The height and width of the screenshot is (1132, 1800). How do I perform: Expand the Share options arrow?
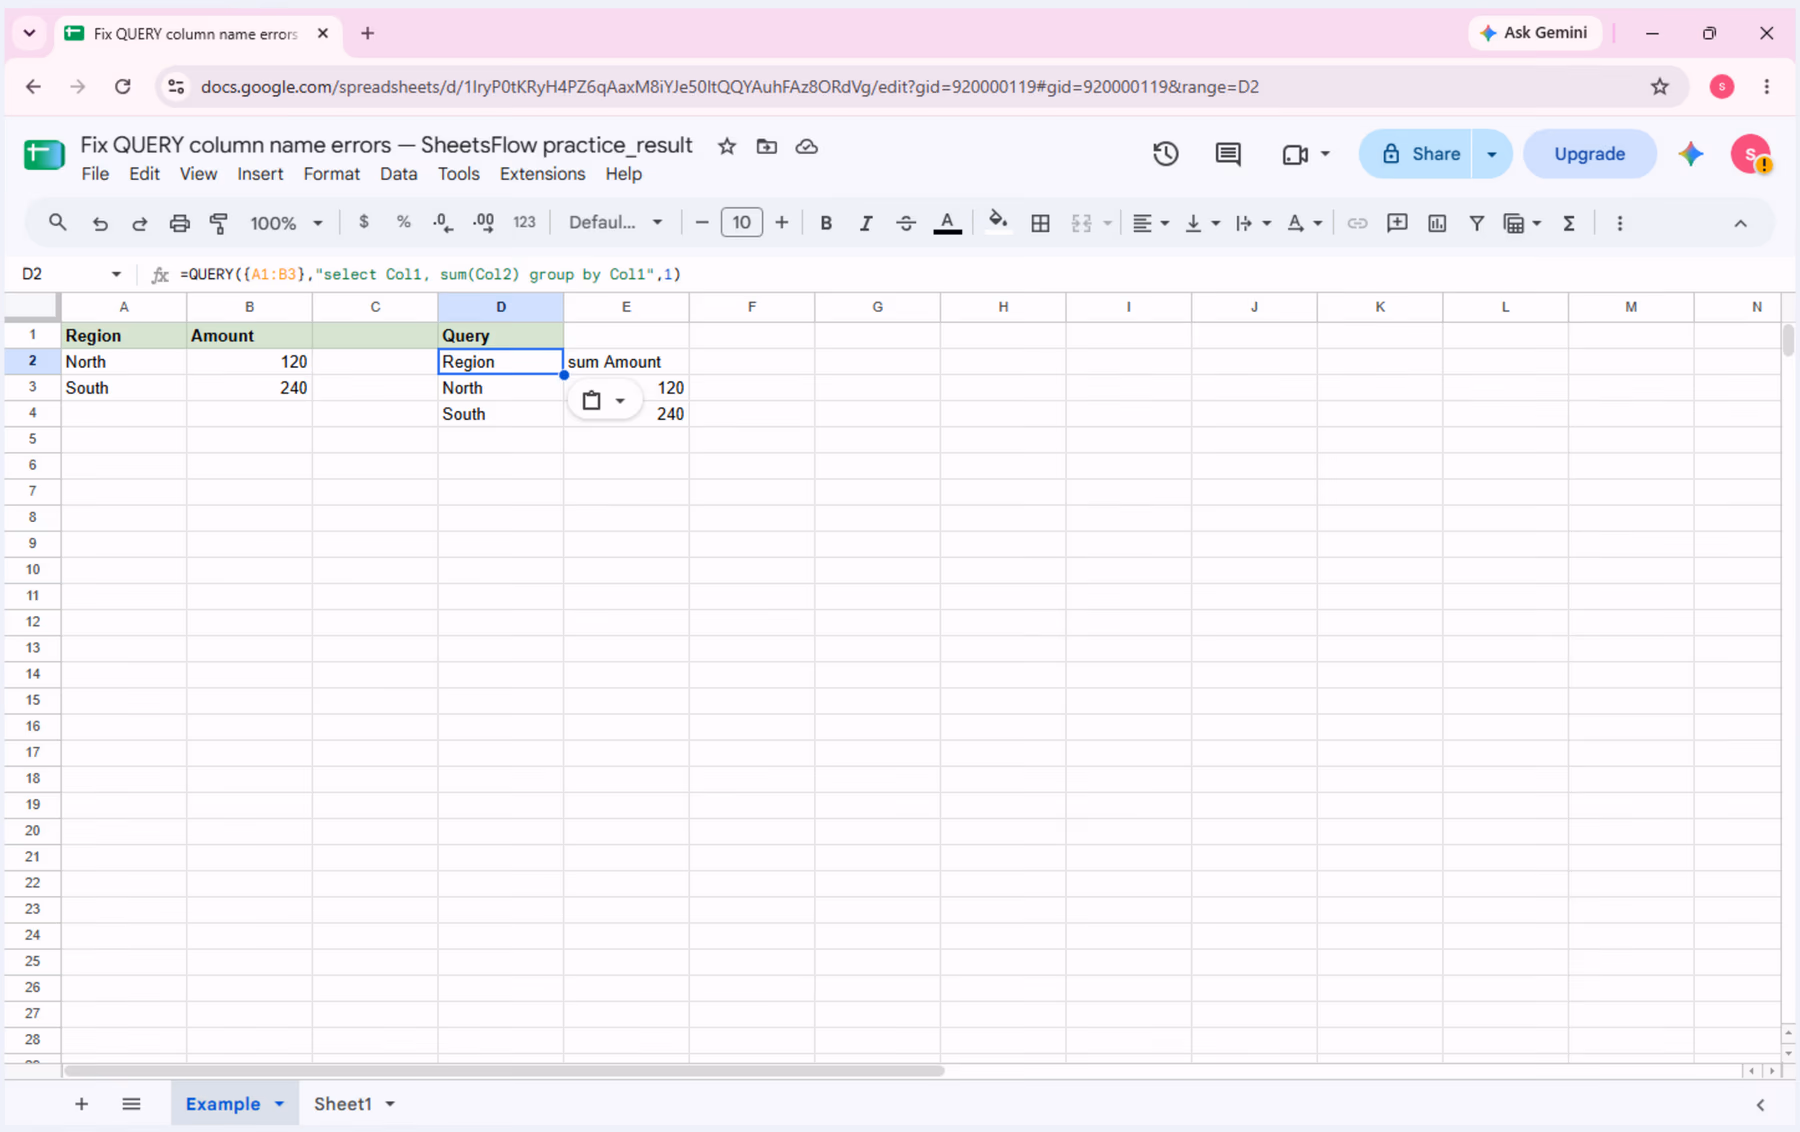pos(1492,154)
